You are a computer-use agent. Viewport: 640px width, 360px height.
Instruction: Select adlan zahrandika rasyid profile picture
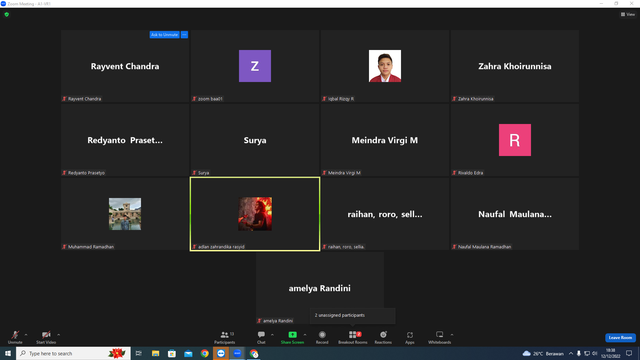(x=255, y=214)
